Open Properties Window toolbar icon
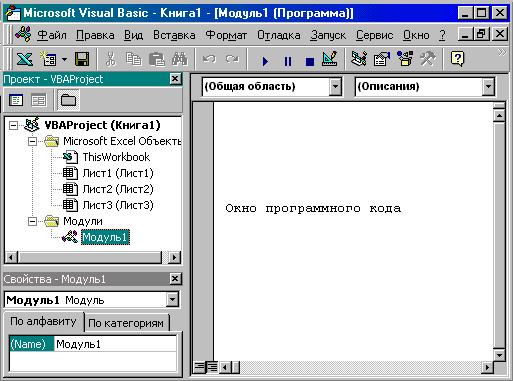Viewport: 513px width, 381px height. [382, 59]
